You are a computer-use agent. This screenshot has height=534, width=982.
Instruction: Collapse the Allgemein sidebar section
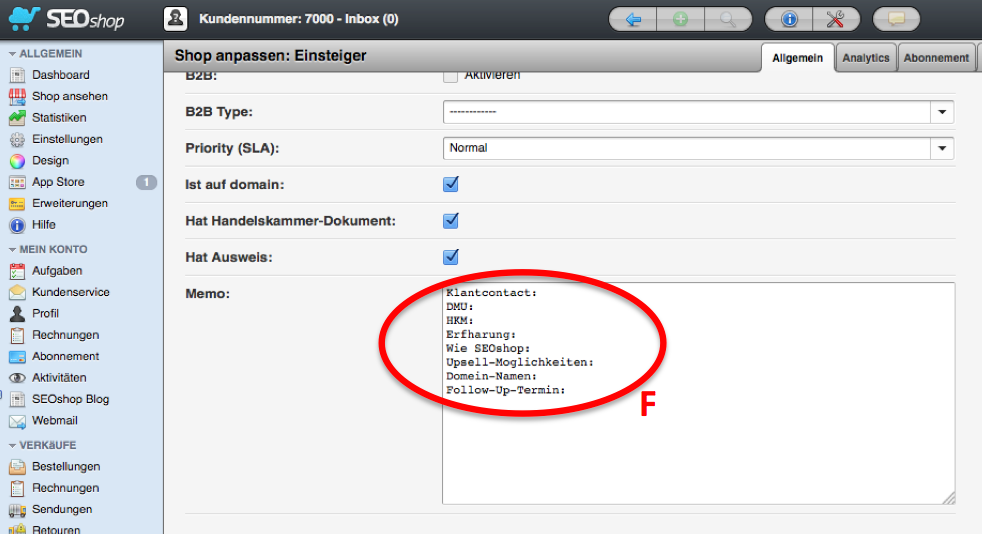pyautogui.click(x=13, y=53)
